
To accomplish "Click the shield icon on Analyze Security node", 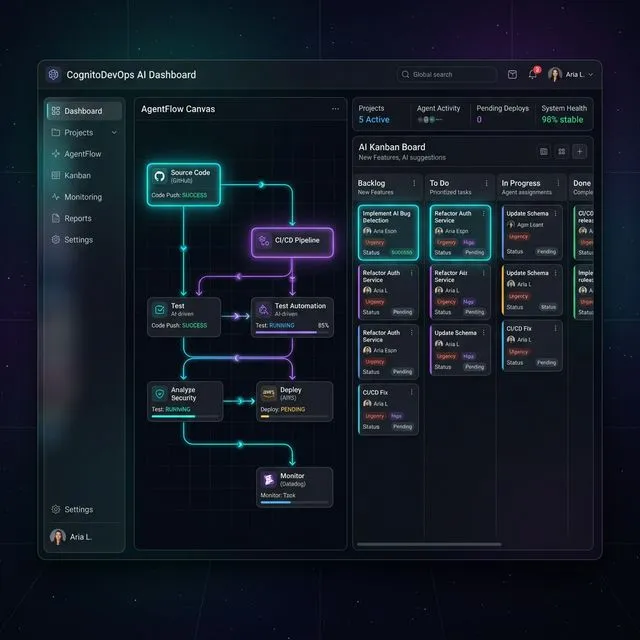I will tap(160, 394).
